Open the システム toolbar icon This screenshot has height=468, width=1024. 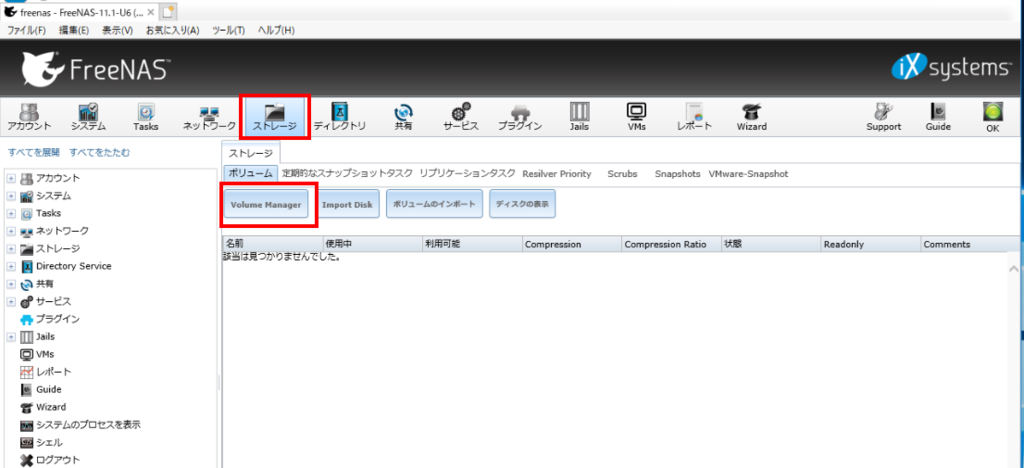(88, 118)
